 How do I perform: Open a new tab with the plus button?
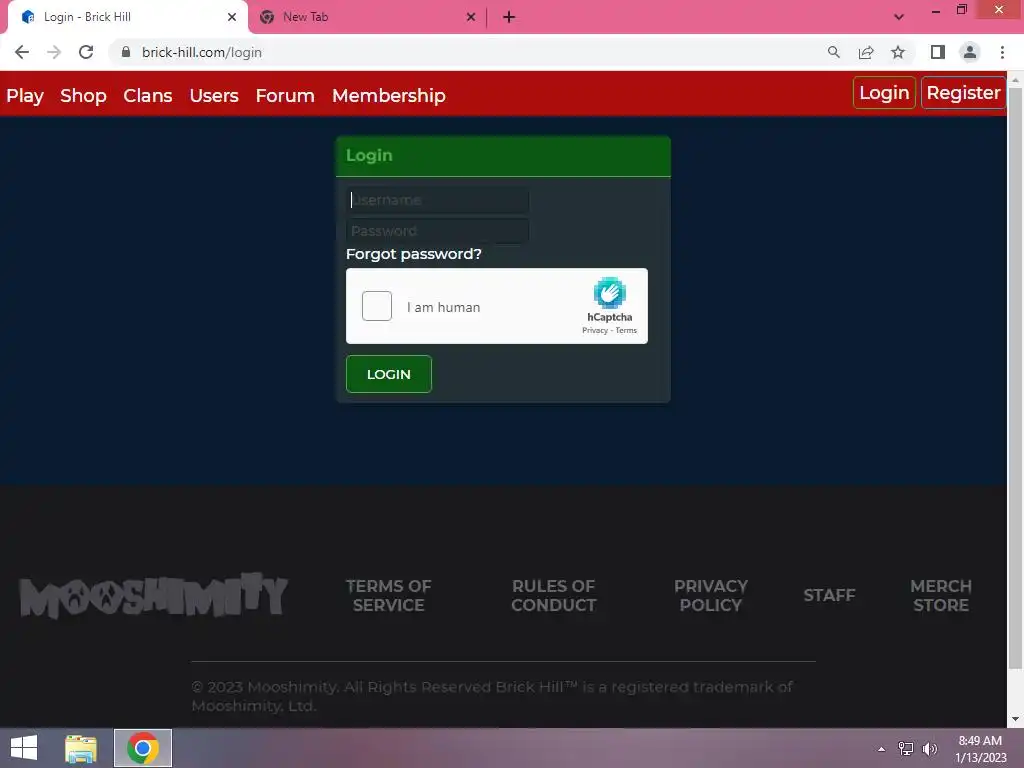[x=509, y=17]
